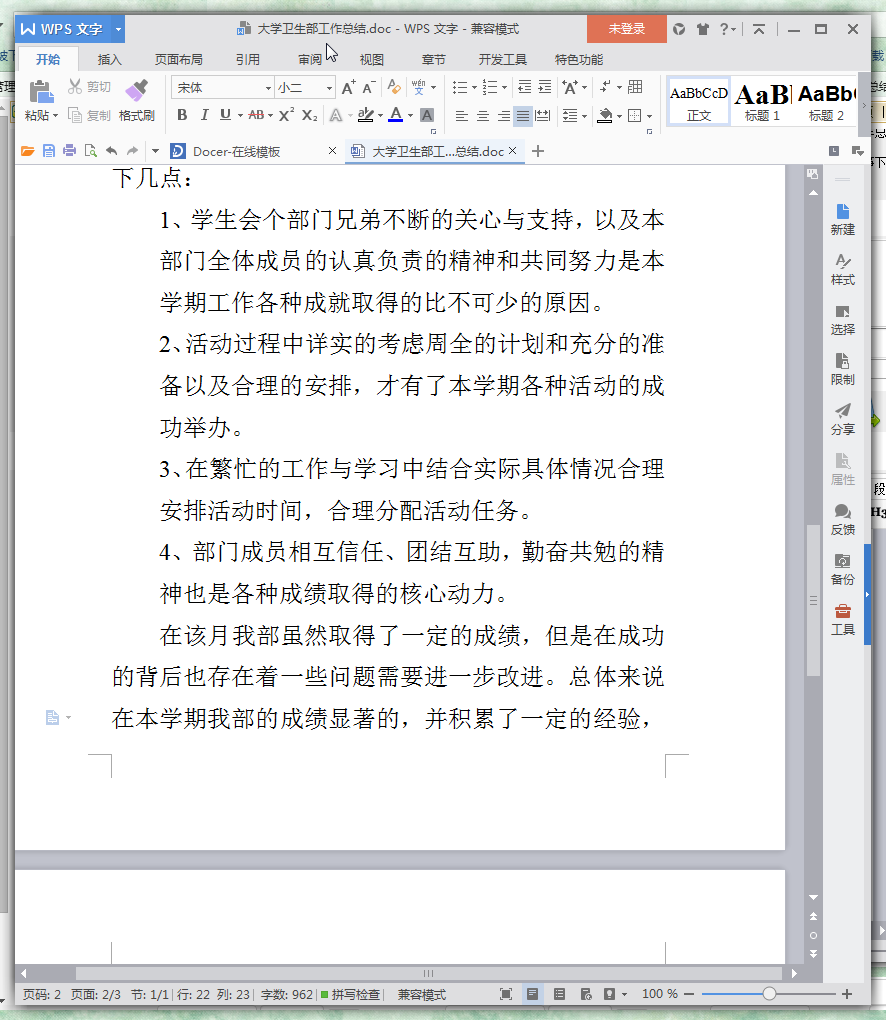Apply the 标题 1 heading style
The width and height of the screenshot is (886, 1020).
click(x=762, y=101)
